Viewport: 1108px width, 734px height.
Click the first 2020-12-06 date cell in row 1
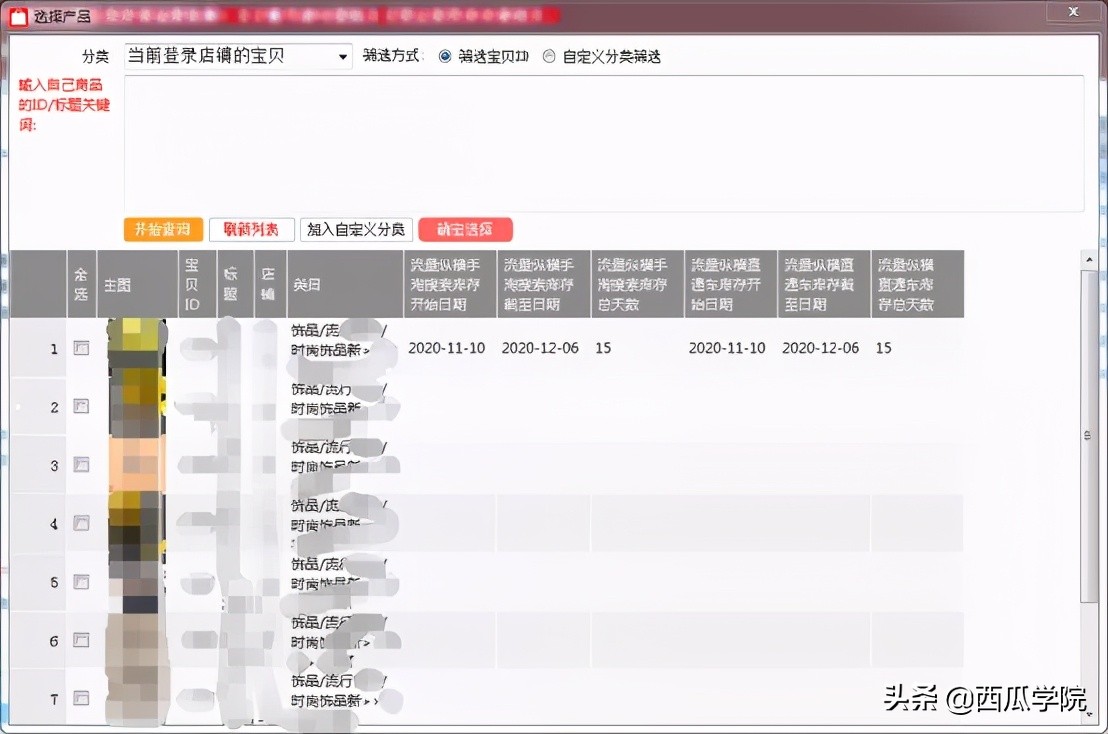click(540, 348)
